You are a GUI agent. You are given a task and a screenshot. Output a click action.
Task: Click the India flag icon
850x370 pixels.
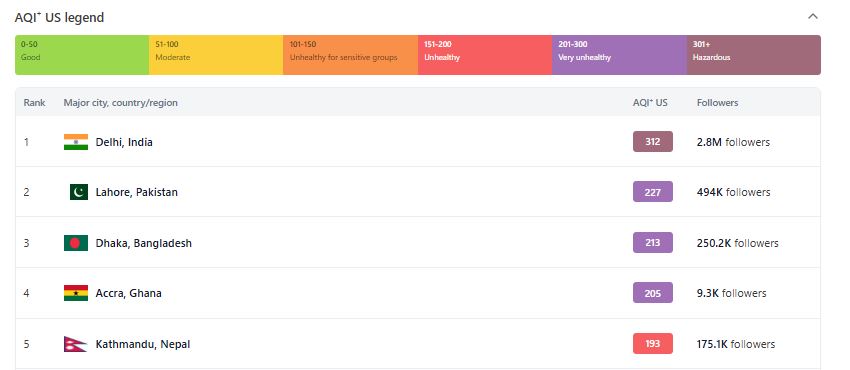[76, 142]
